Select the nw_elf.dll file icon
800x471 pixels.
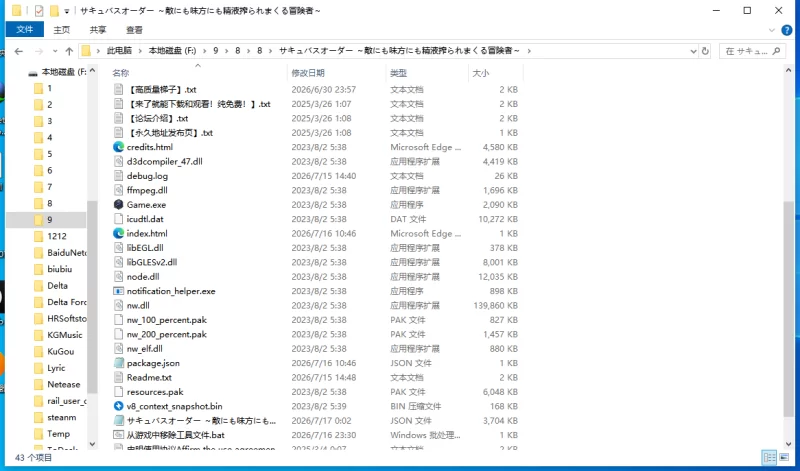[118, 349]
